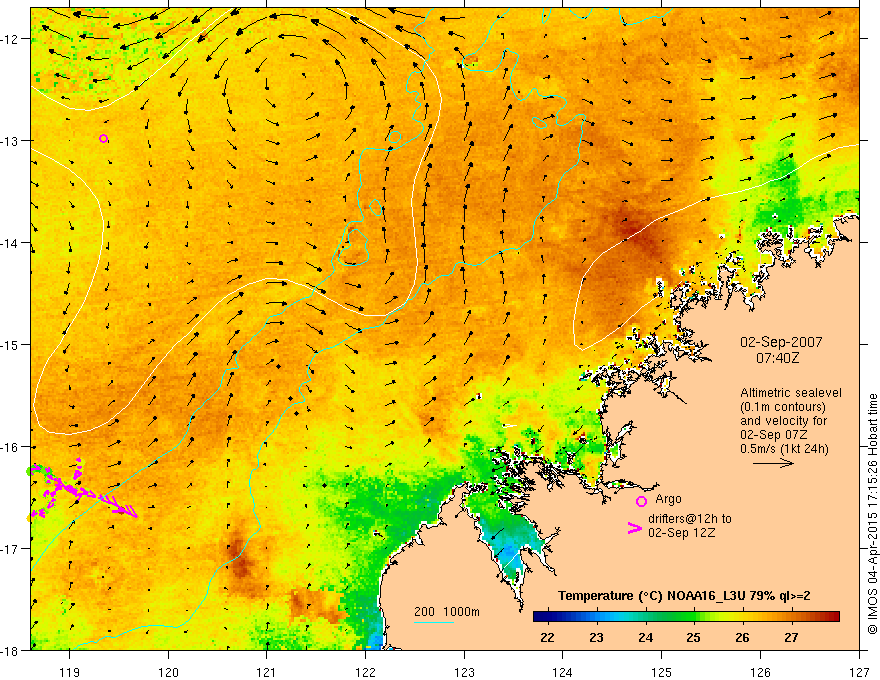Click the -17 latitude axis label

[10, 549]
